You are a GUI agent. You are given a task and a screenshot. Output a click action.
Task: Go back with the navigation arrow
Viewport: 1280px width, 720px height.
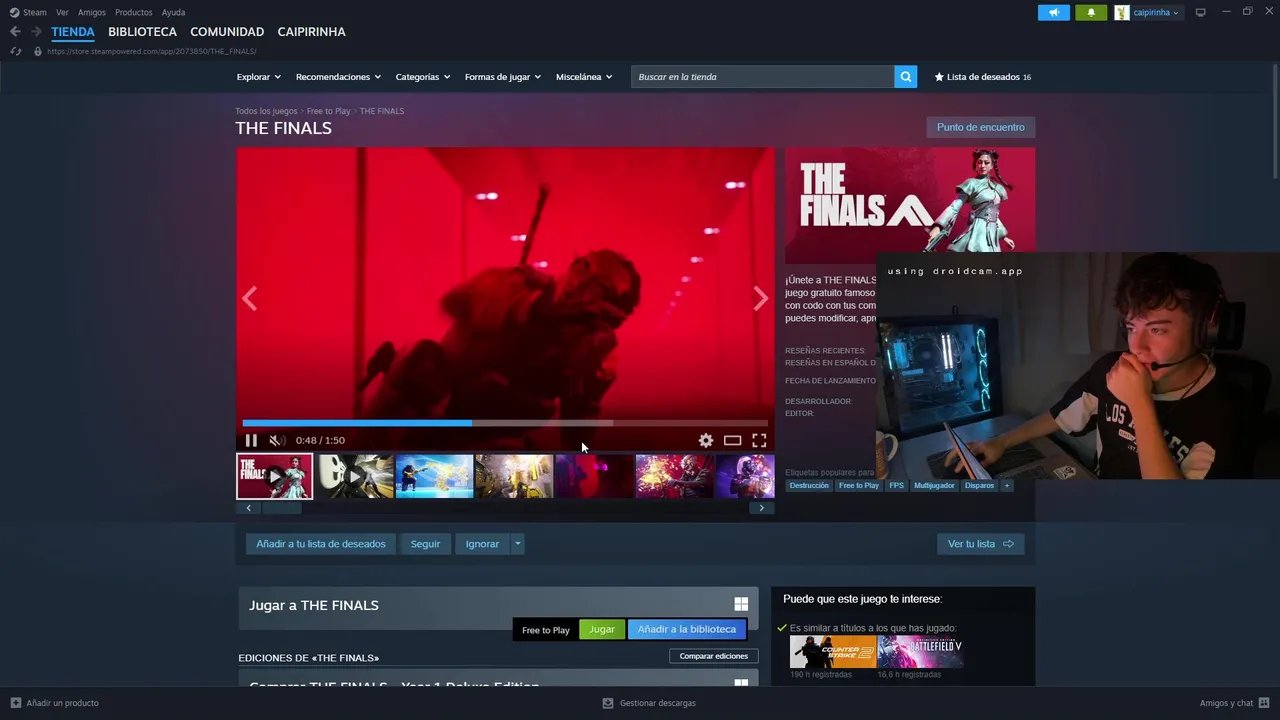pos(15,32)
